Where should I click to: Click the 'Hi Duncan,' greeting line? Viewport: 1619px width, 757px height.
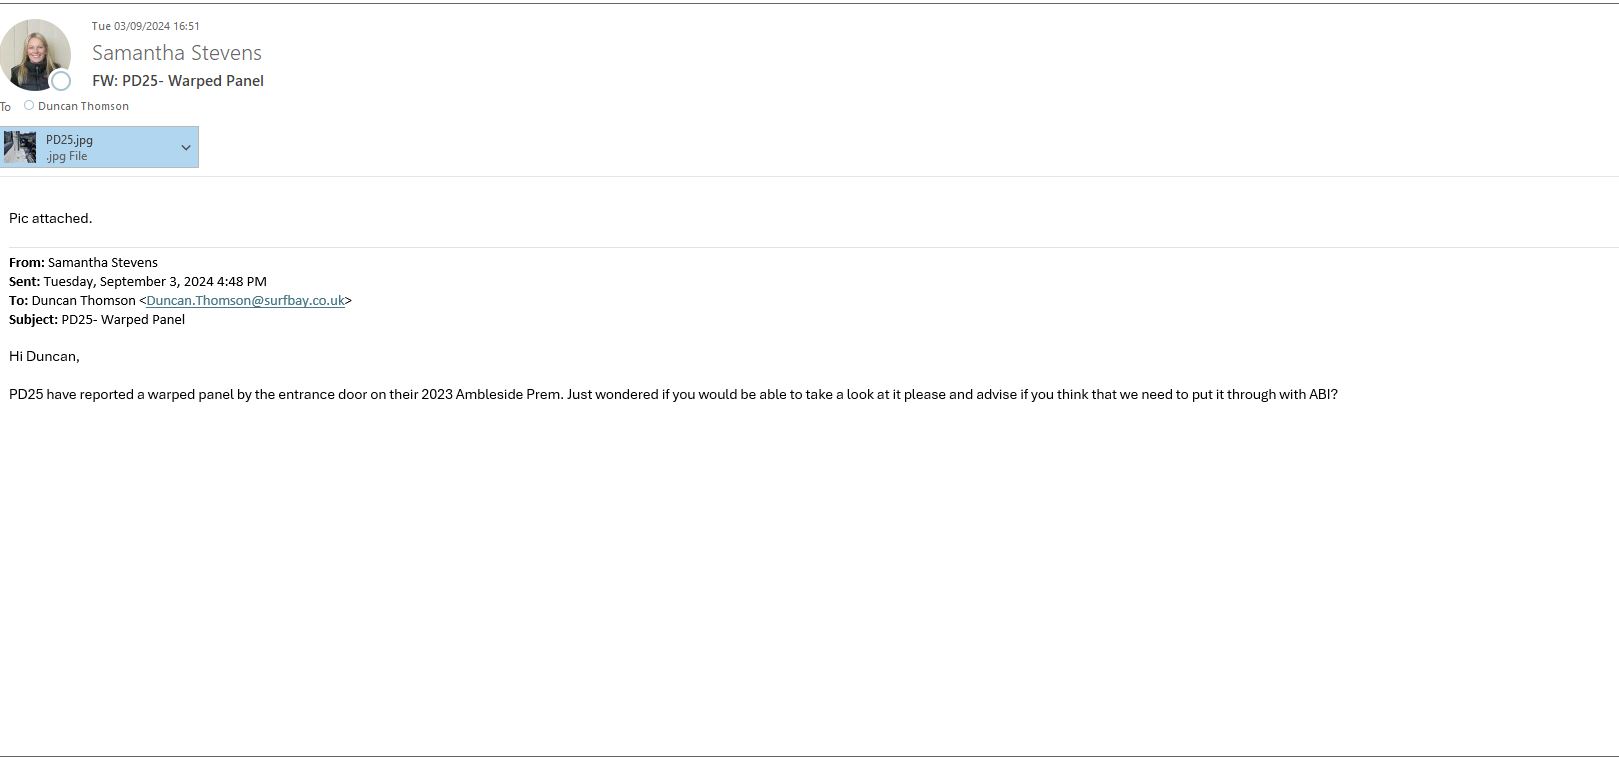(x=44, y=356)
